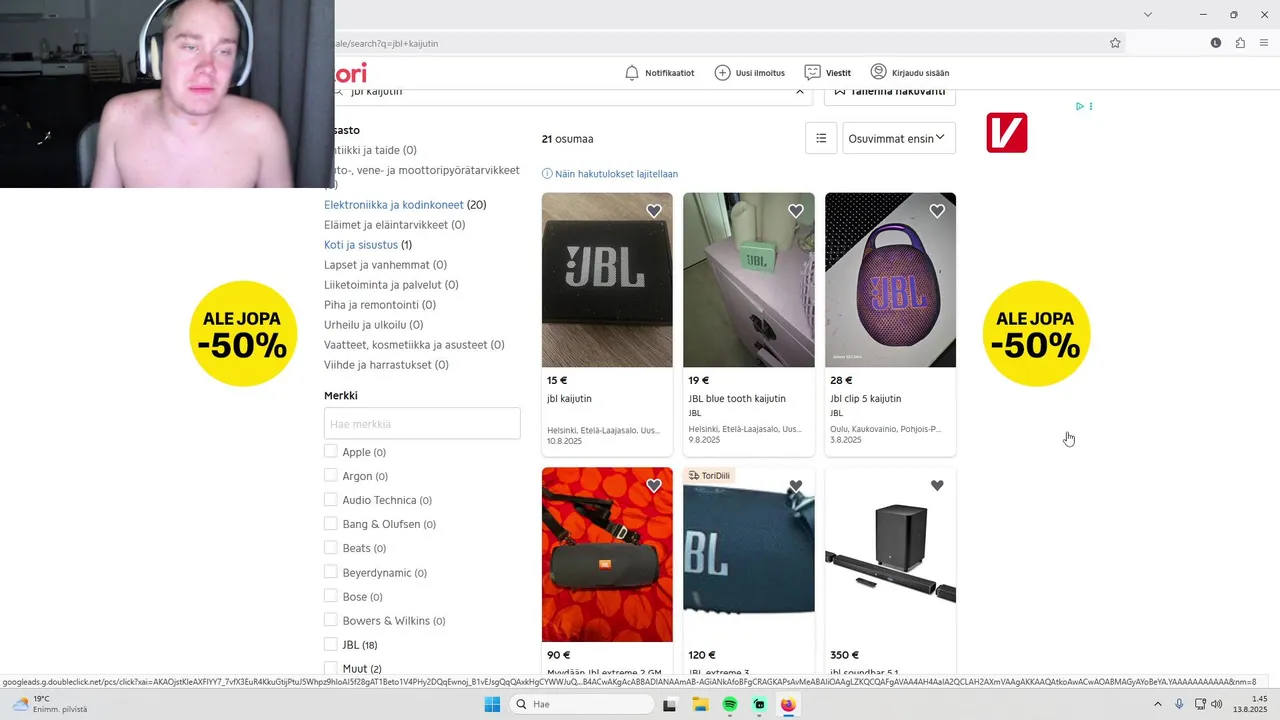Viewport: 1280px width, 720px height.
Task: Open the Firefox hamburger application menu
Action: (x=1265, y=43)
